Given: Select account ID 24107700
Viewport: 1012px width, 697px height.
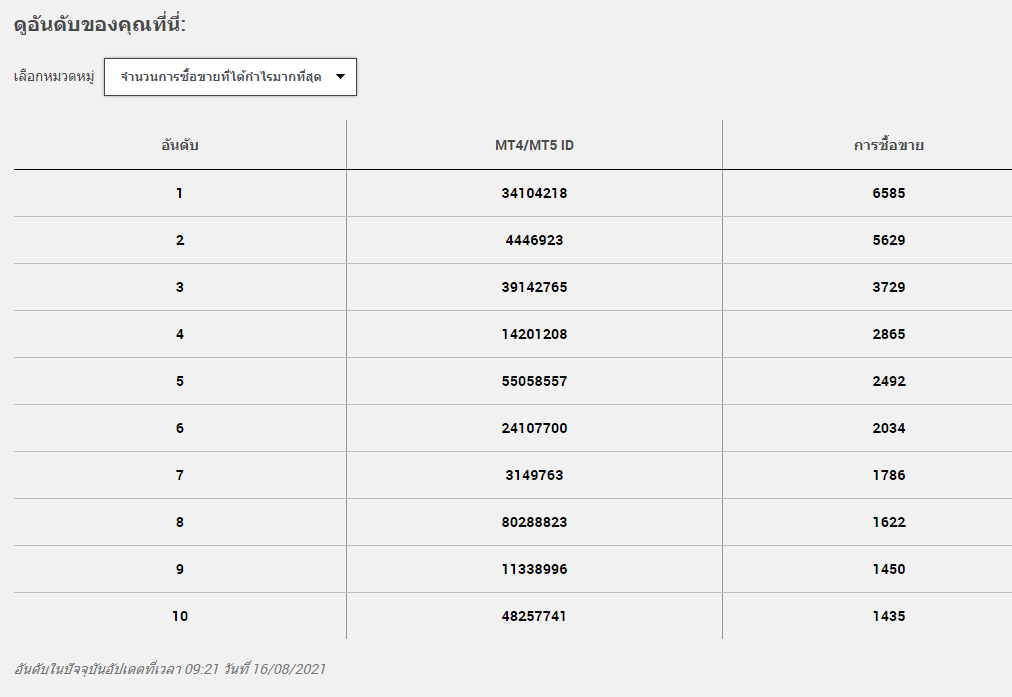Looking at the screenshot, I should point(534,429).
